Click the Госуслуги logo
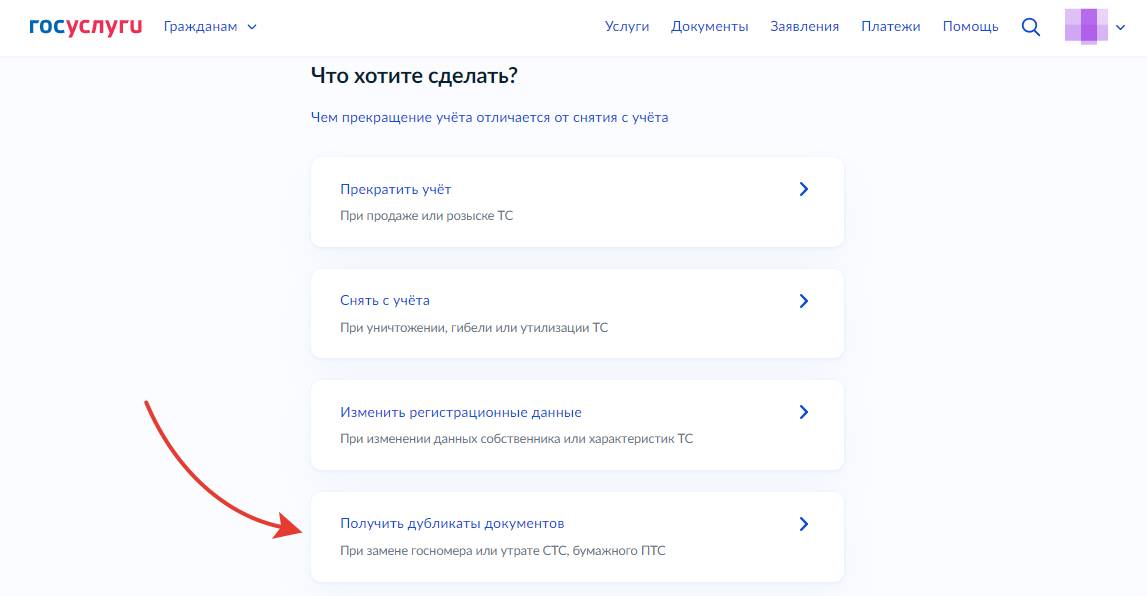Screen dimensions: 1147x596 [x=87, y=27]
